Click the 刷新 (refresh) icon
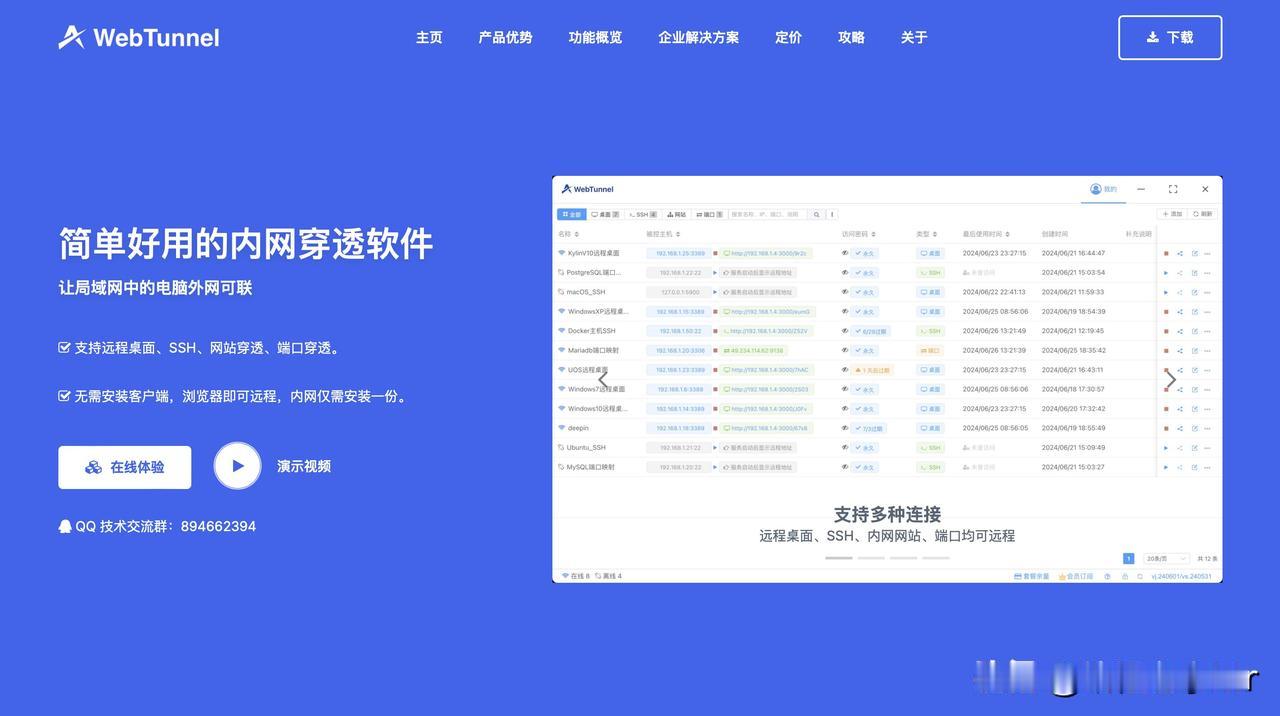Screen dimensions: 1280x716 [1196, 214]
